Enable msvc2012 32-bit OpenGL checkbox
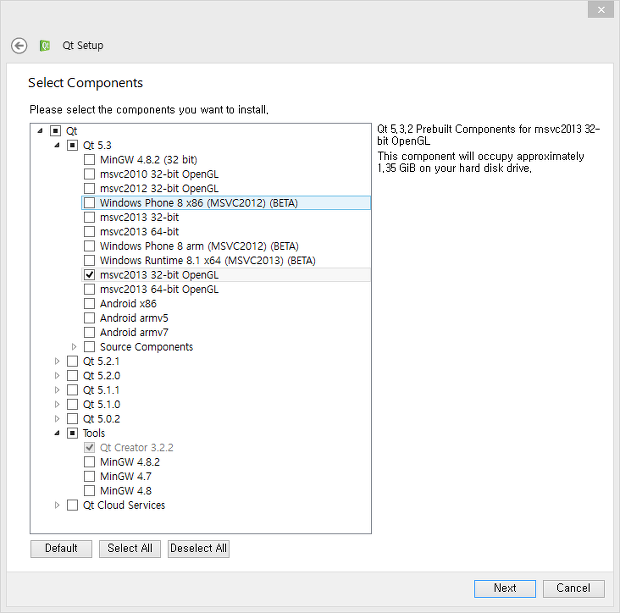This screenshot has width=620, height=613. (89, 188)
